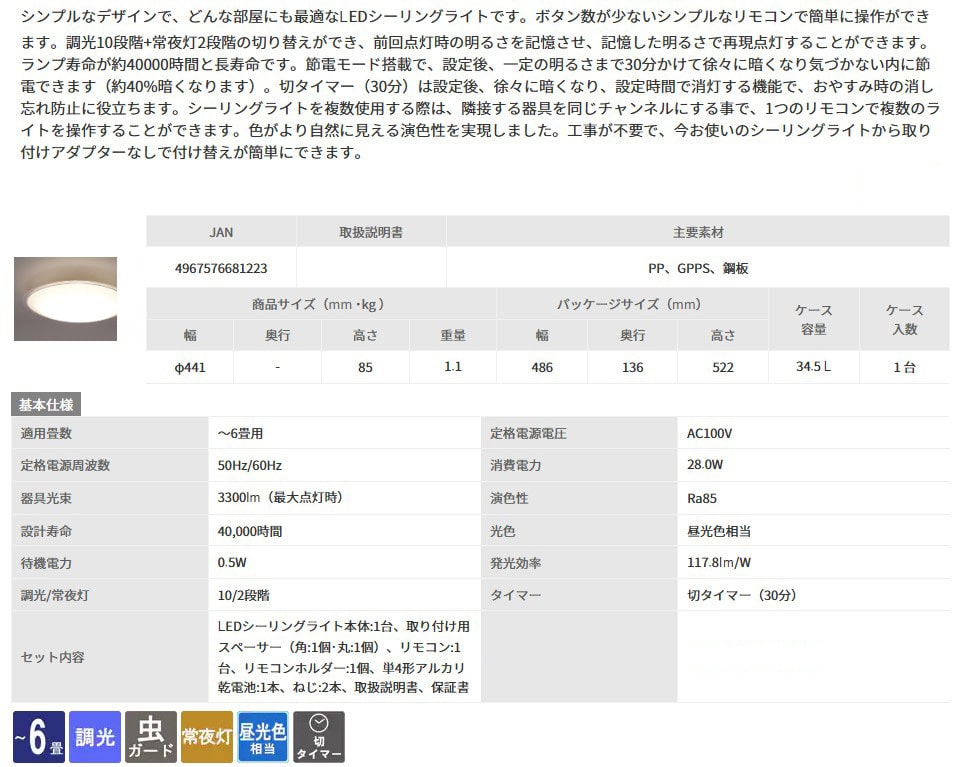Click the 取扱説明書 column header
The height and width of the screenshot is (767, 962).
pyautogui.click(x=371, y=232)
